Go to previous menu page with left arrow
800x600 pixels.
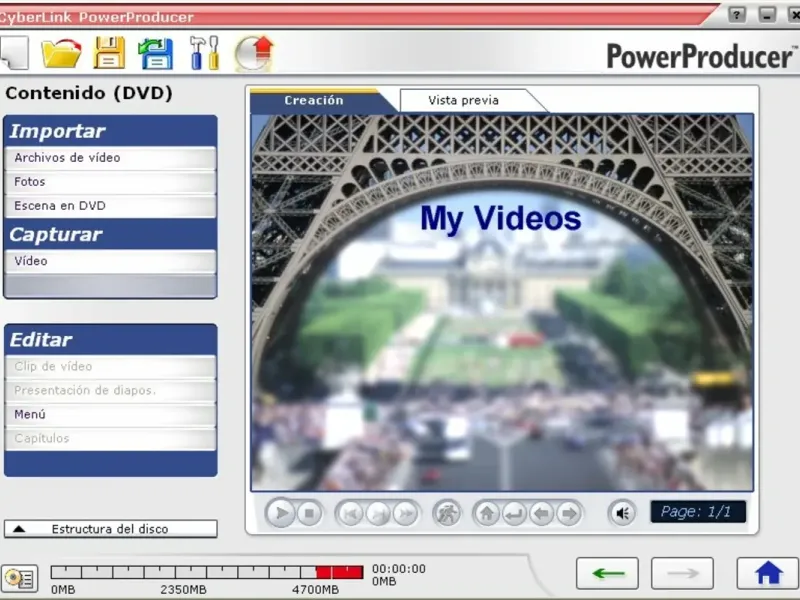point(542,514)
